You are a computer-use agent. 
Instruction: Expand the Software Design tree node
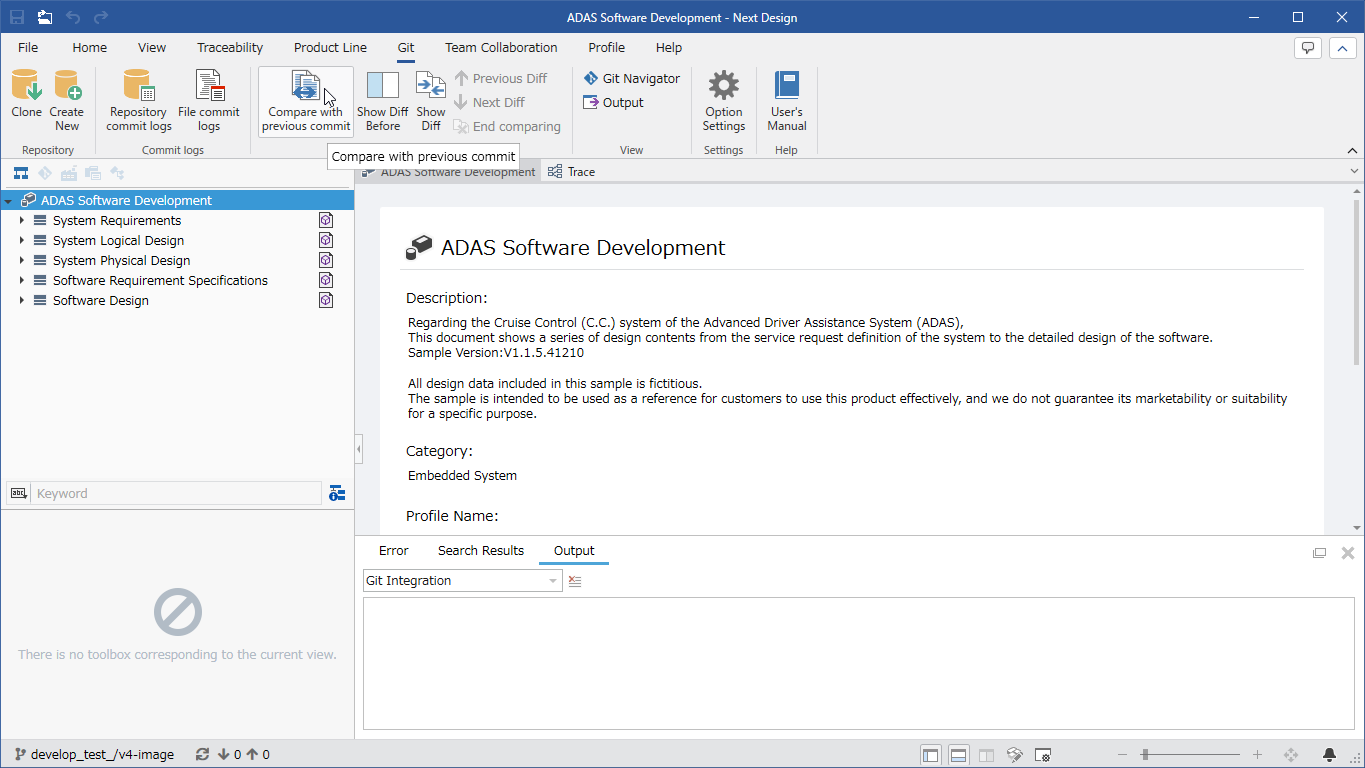[21, 300]
